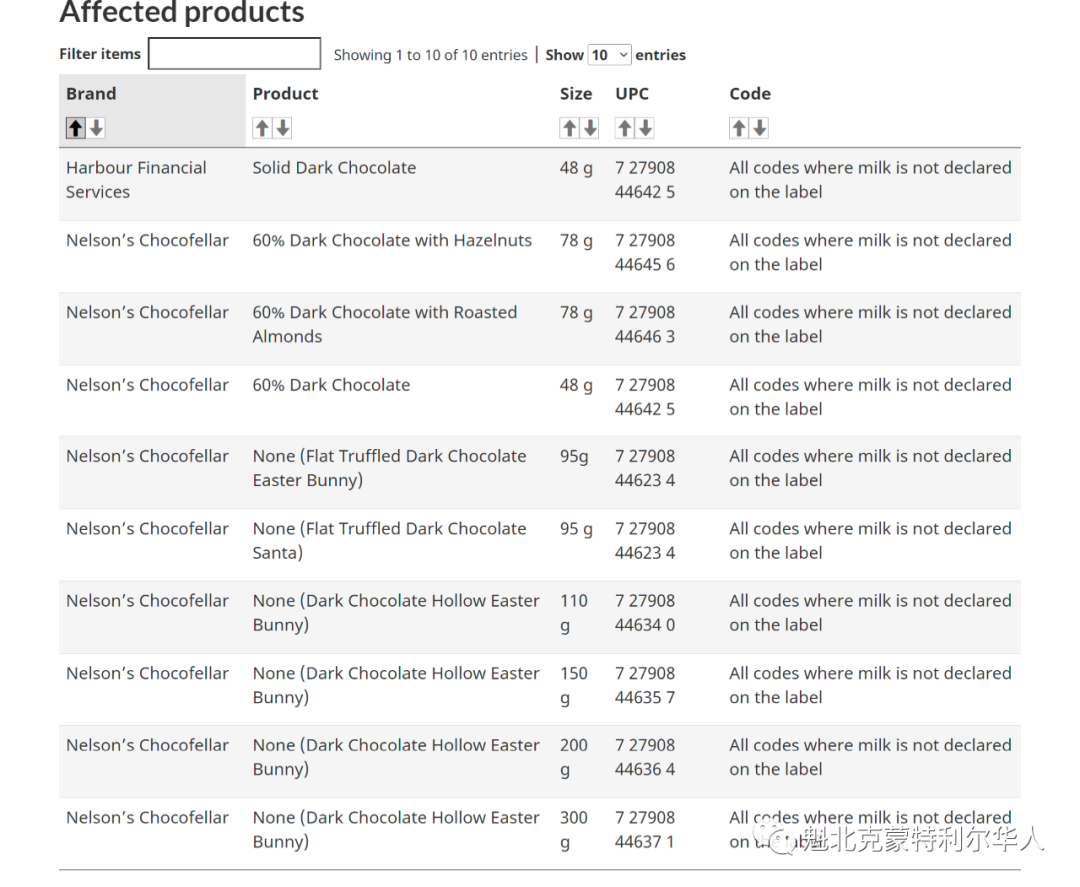Click the Code column header
1080x887 pixels.
point(750,94)
